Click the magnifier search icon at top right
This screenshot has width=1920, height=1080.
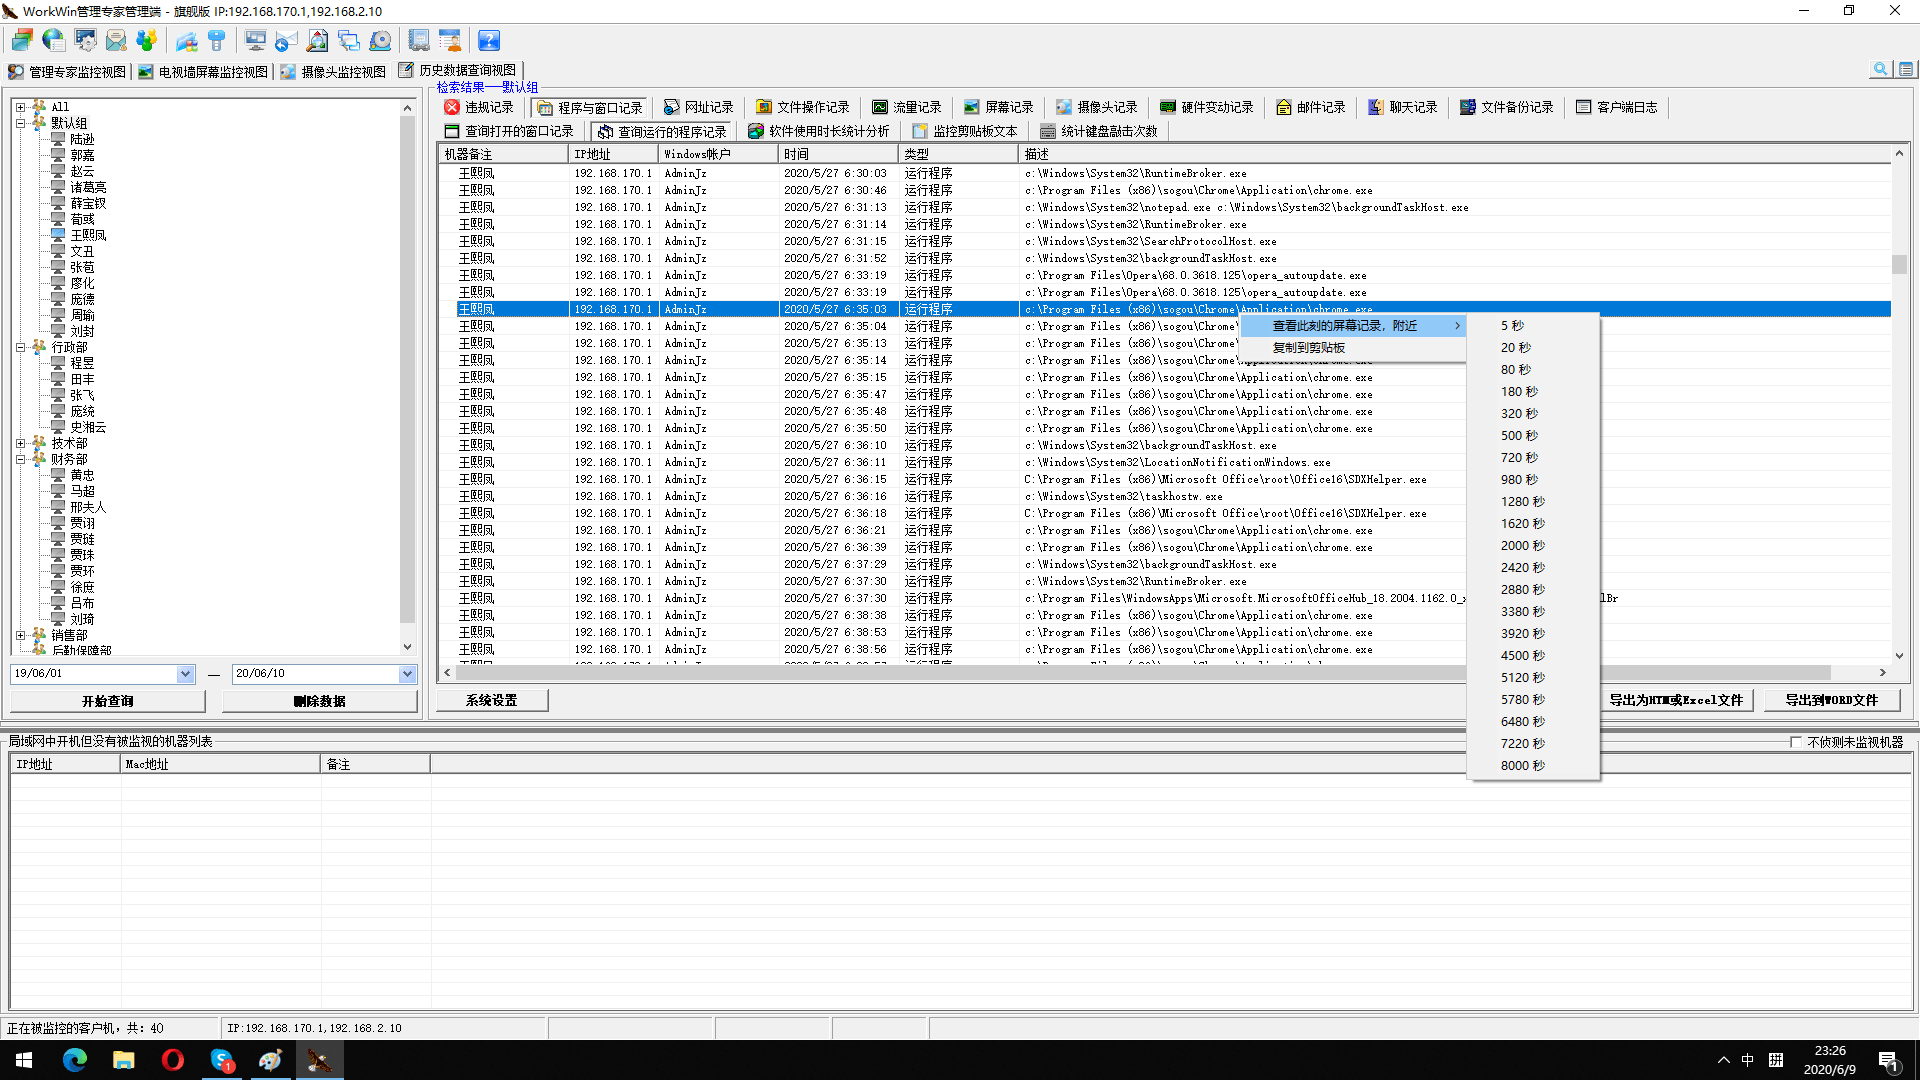point(1880,69)
